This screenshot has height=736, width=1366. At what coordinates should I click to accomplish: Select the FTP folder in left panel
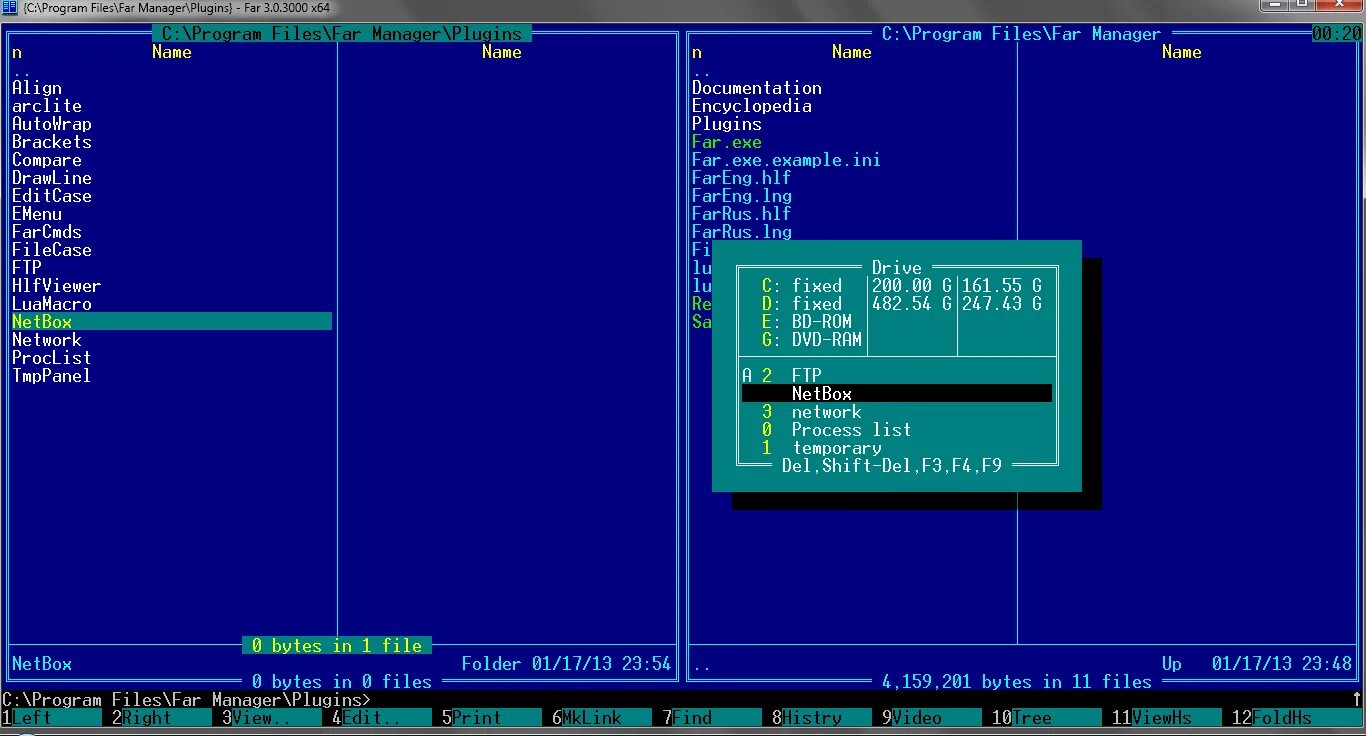pyautogui.click(x=27, y=268)
